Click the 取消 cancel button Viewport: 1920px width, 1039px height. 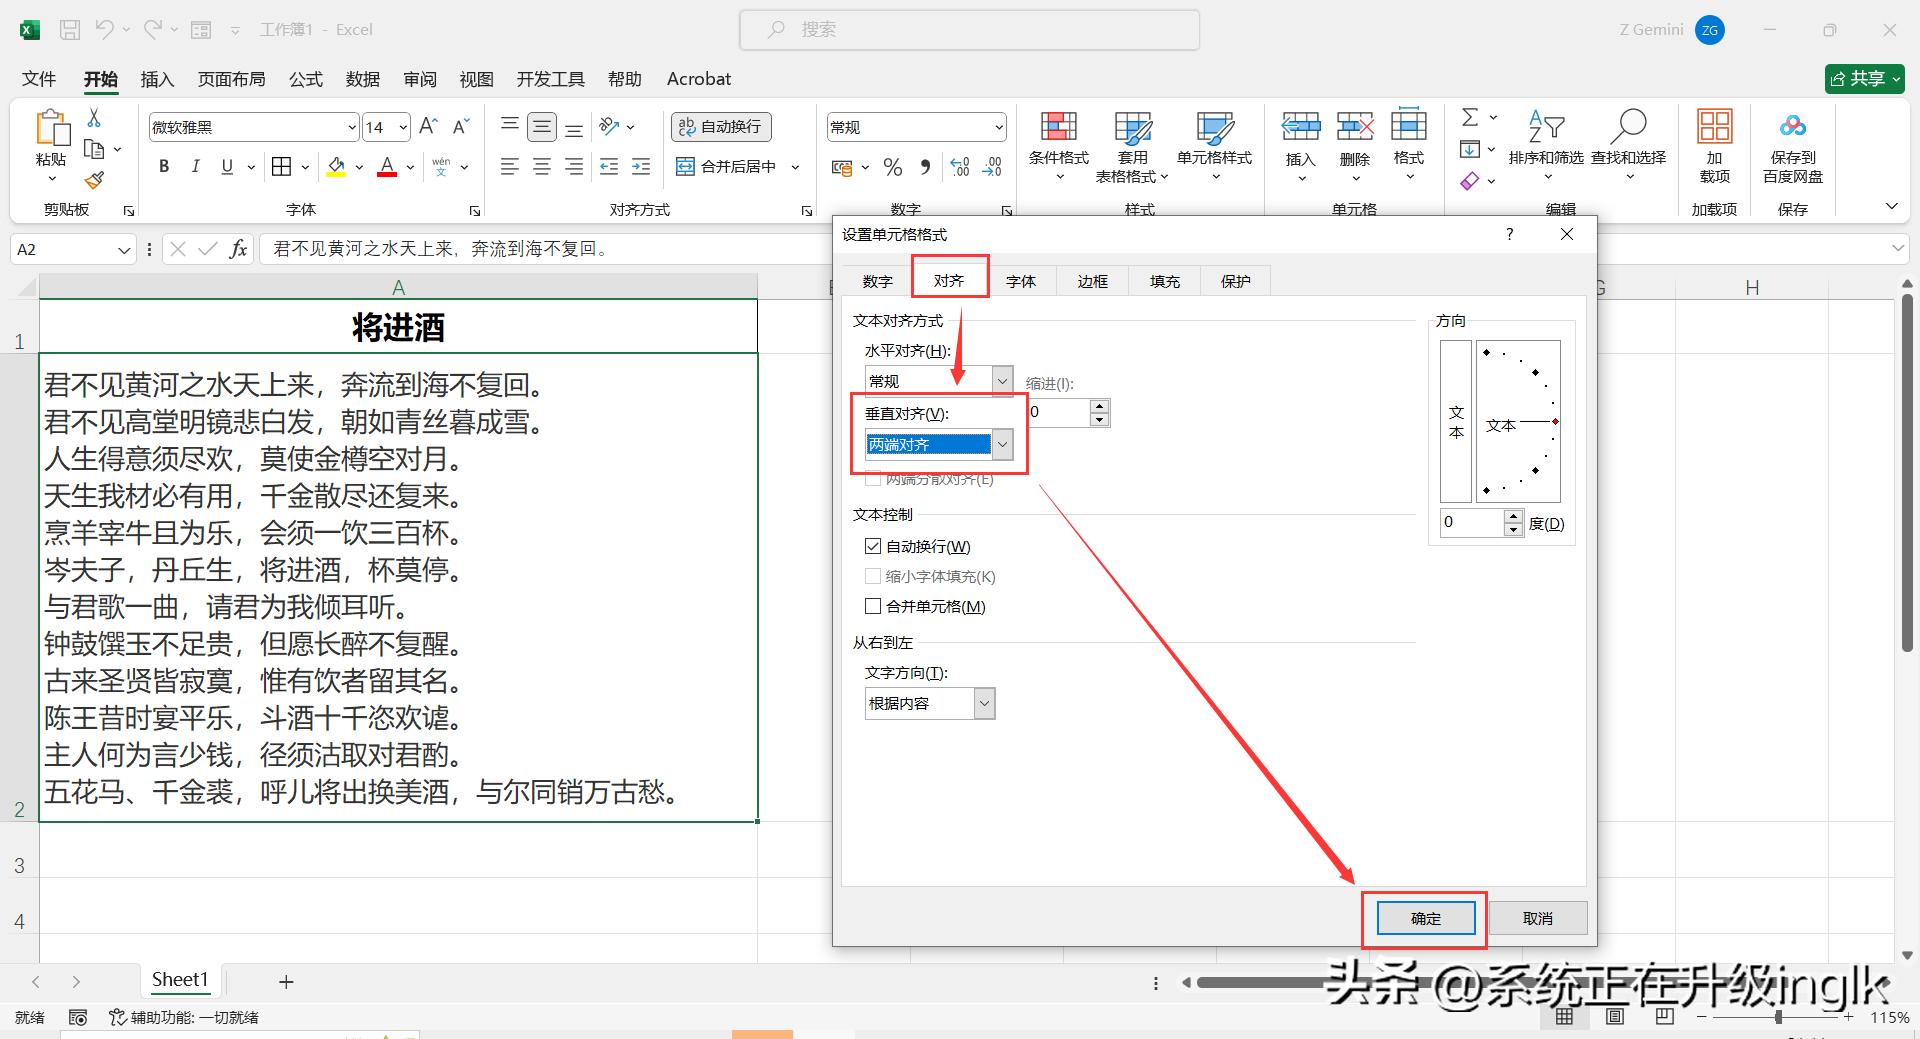[1537, 918]
